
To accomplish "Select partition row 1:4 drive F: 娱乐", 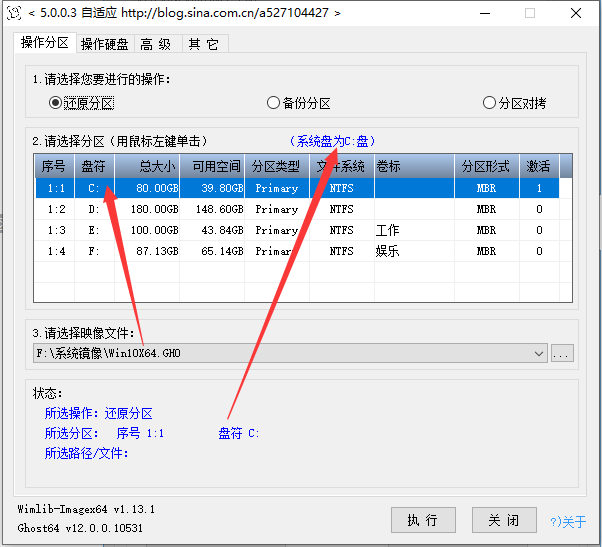I will click(300, 251).
